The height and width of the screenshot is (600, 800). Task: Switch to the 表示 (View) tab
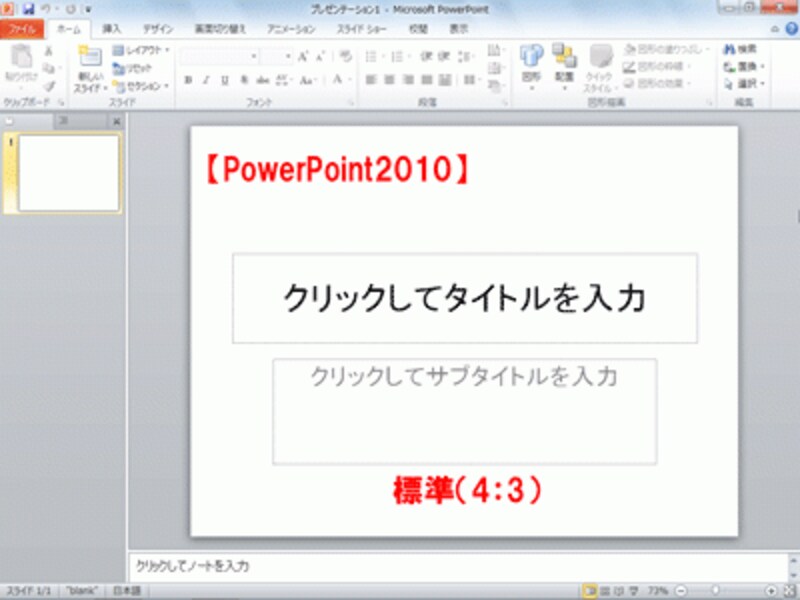click(x=458, y=29)
